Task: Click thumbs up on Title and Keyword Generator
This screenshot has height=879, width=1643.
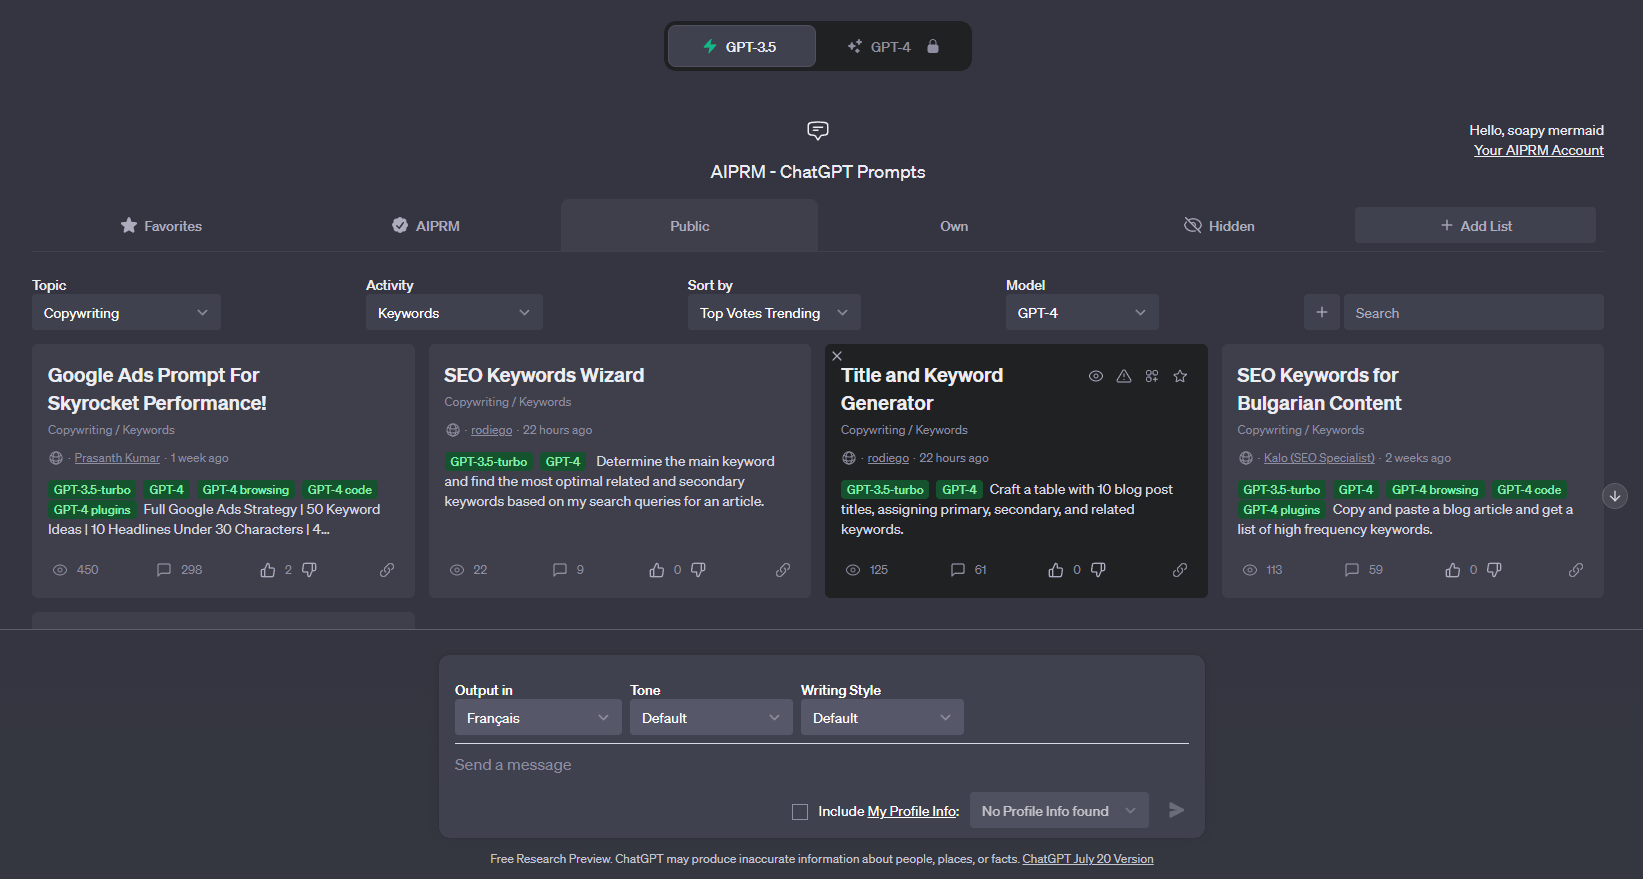Action: (x=1056, y=570)
